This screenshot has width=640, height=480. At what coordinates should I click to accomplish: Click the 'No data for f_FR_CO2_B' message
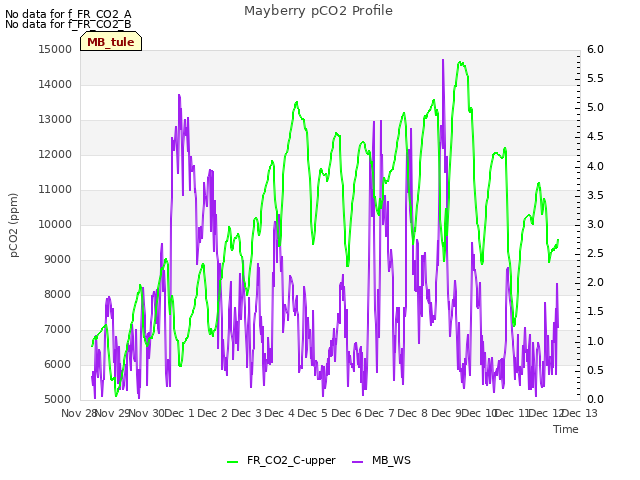tap(68, 24)
